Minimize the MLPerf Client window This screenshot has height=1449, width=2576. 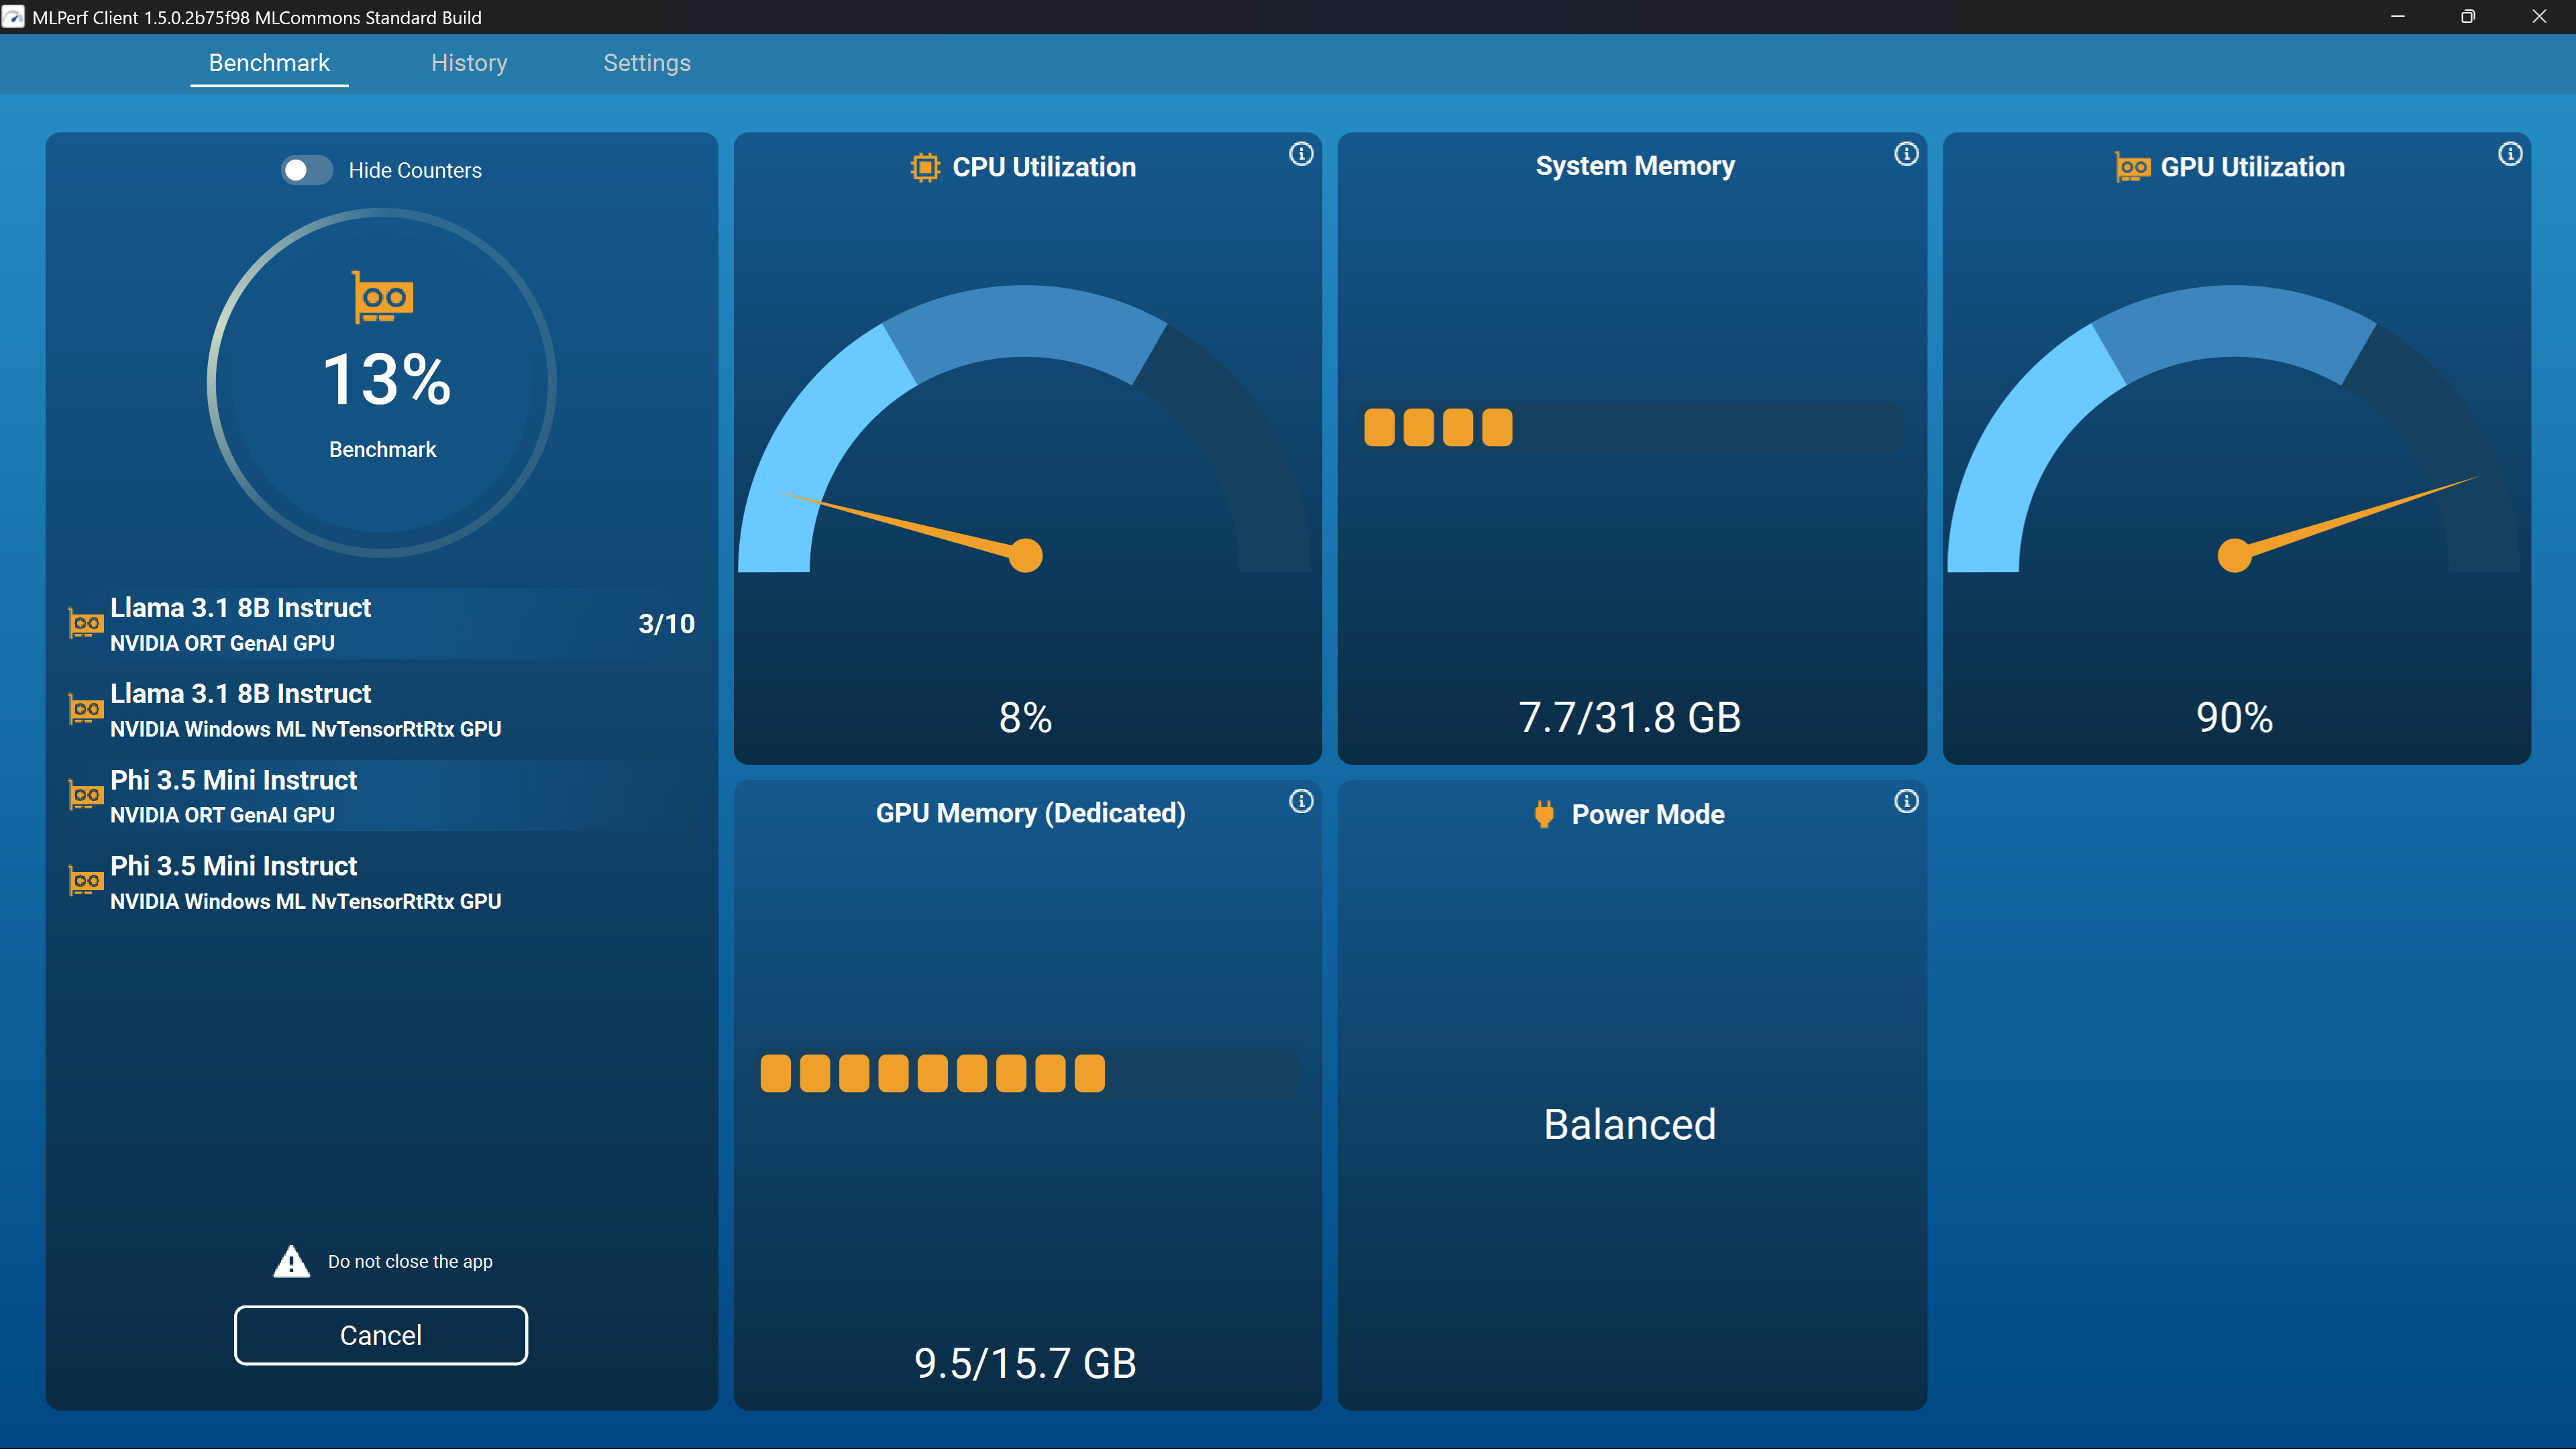[2397, 17]
